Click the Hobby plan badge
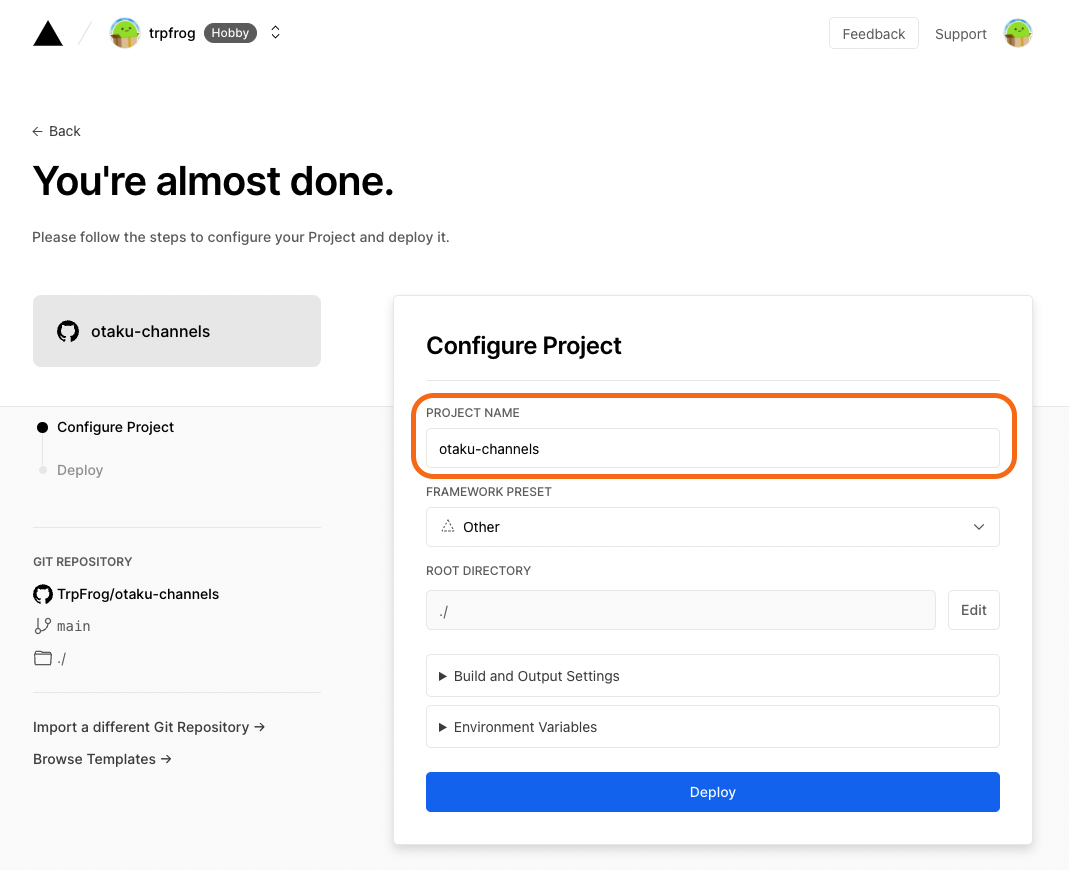Image resolution: width=1069 pixels, height=870 pixels. pyautogui.click(x=230, y=33)
